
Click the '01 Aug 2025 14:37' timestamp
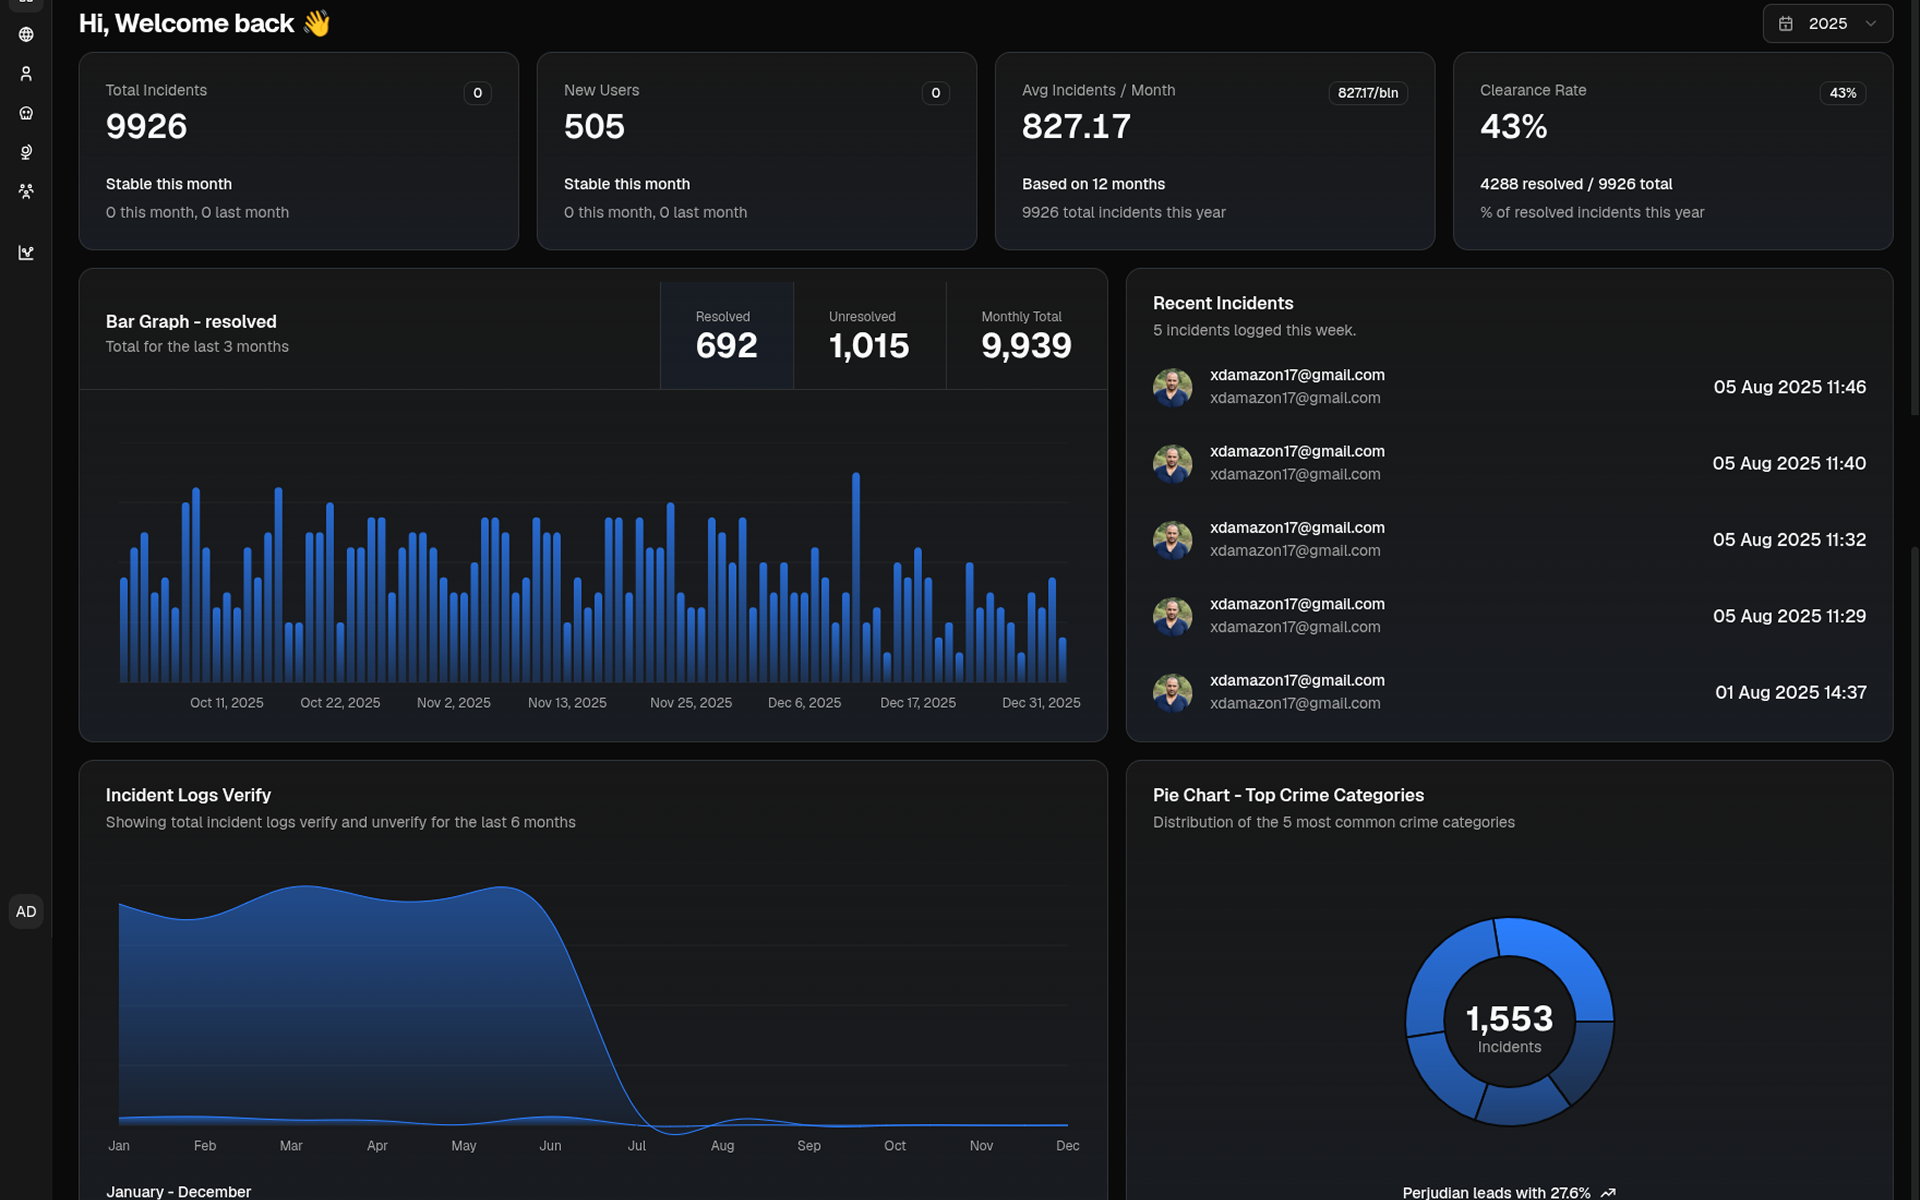[1790, 692]
